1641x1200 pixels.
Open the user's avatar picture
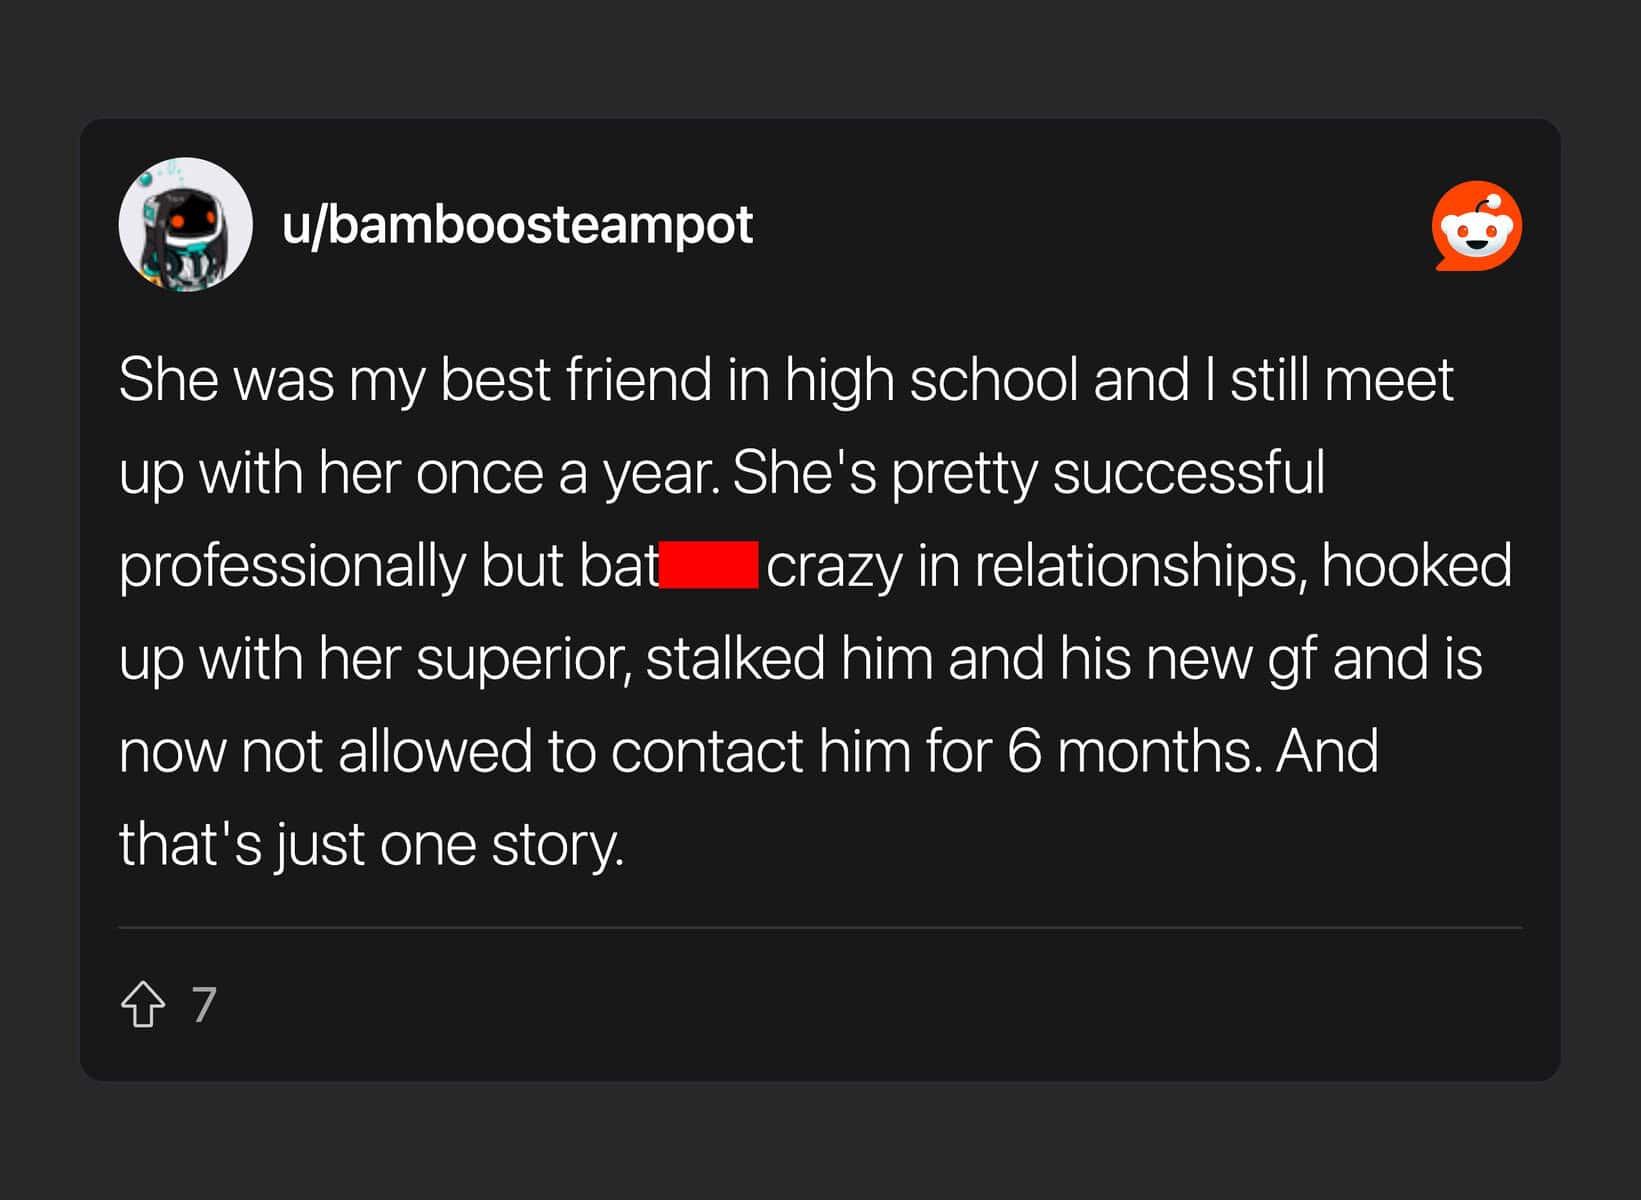[x=185, y=225]
